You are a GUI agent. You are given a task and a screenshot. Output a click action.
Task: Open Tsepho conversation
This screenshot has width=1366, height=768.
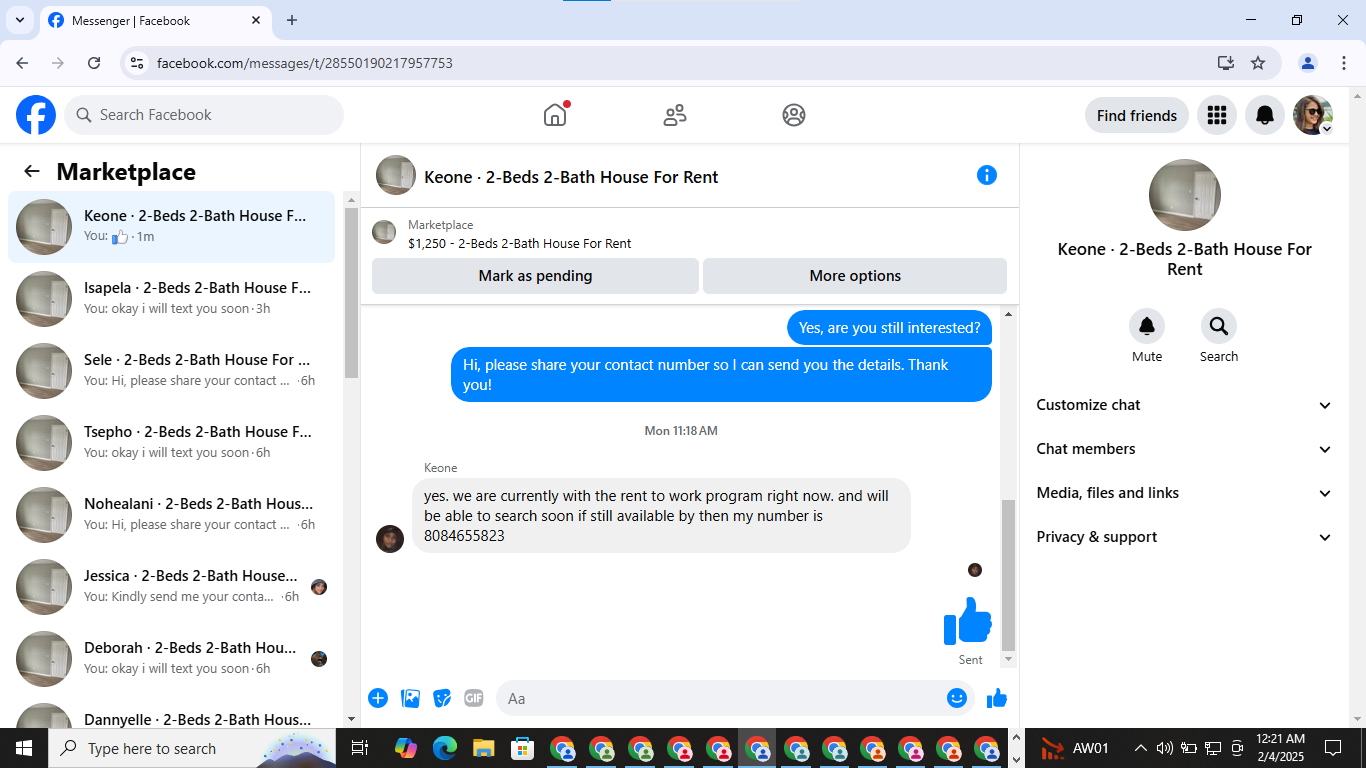pyautogui.click(x=172, y=442)
